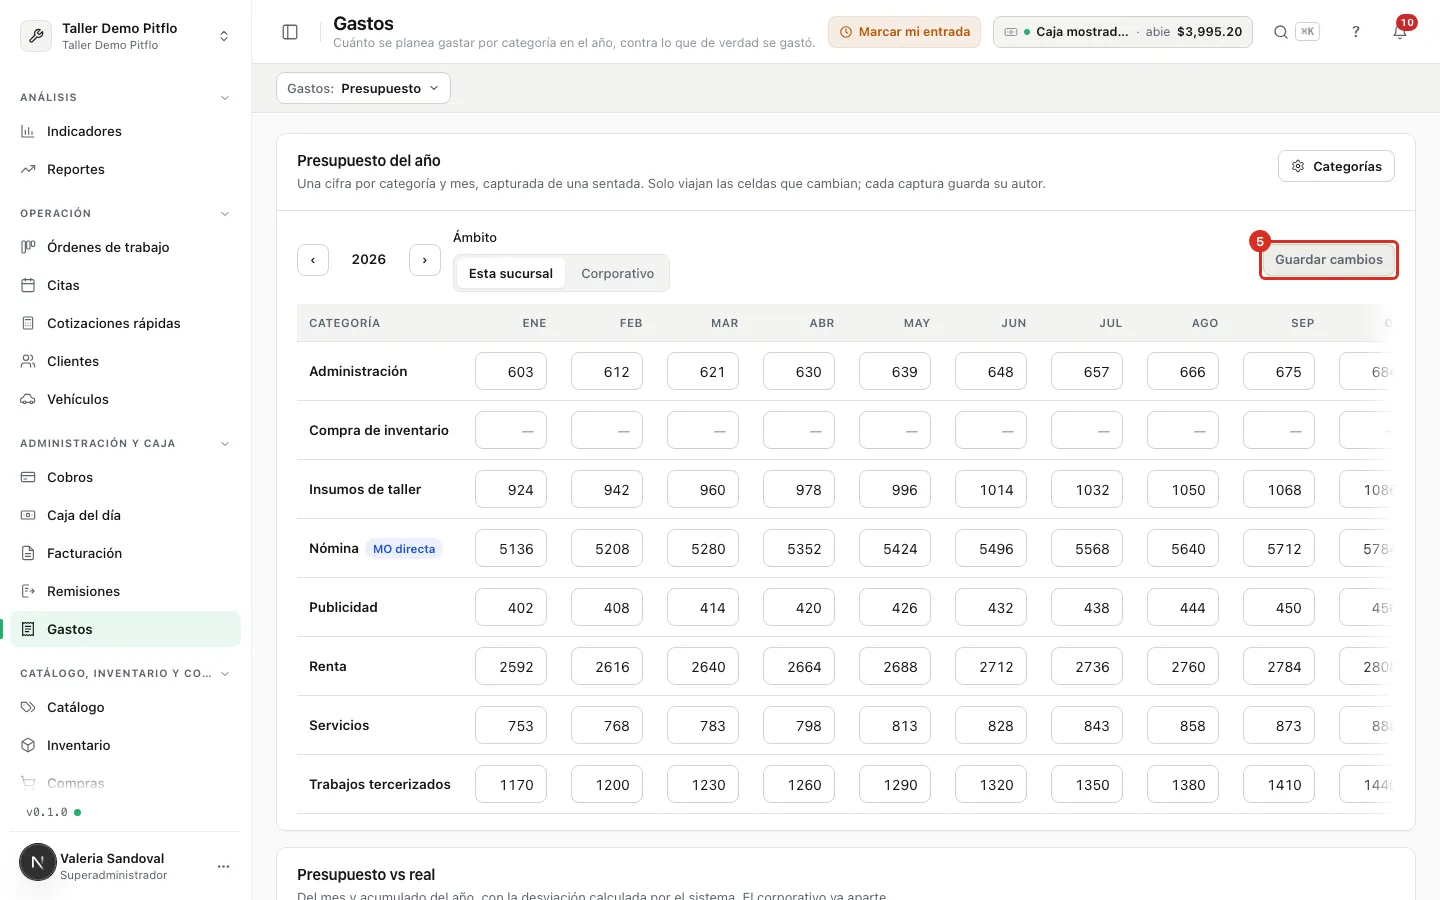Collapse the Administración y Caja section
1440x900 pixels.
tap(225, 444)
